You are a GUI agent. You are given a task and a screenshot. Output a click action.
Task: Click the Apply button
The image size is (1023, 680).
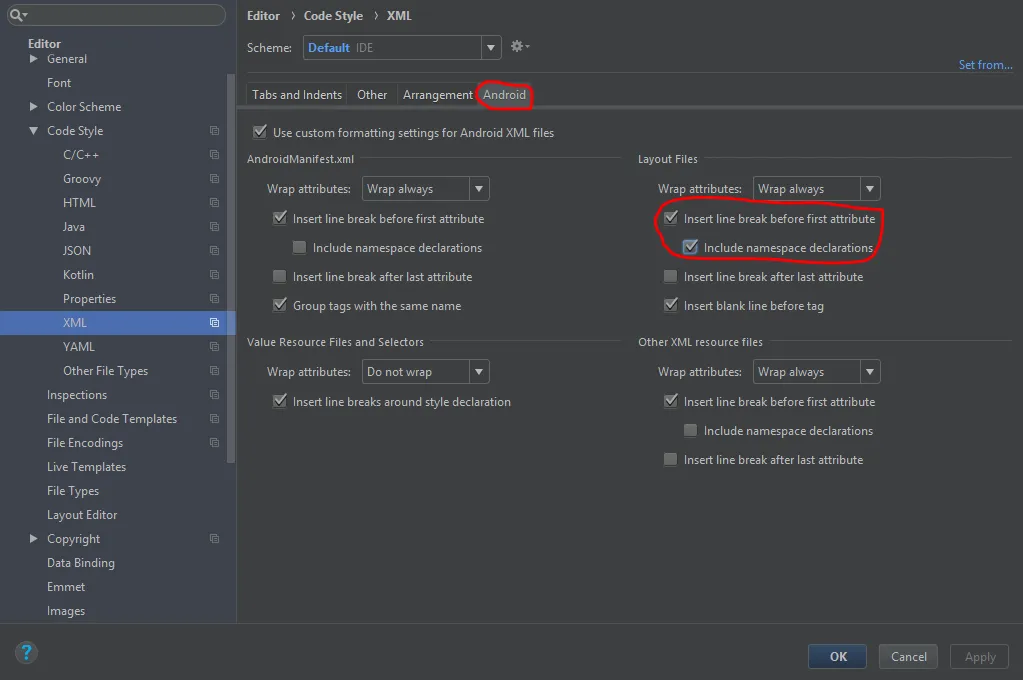[979, 657]
